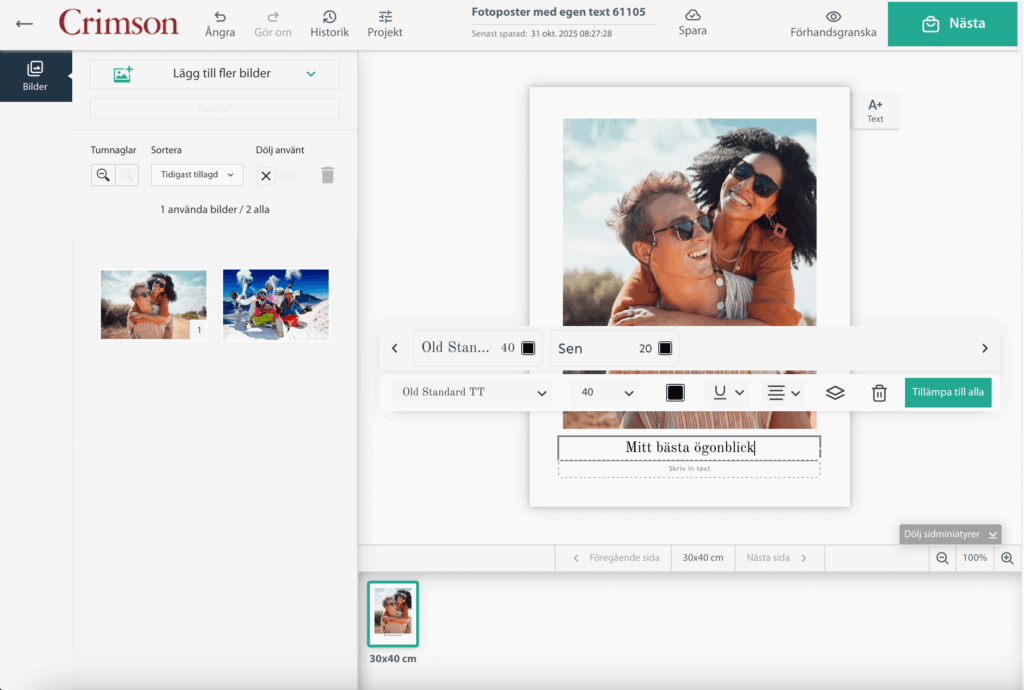Select the Bilder sidebar tab
This screenshot has width=1024, height=690.
tap(35, 76)
